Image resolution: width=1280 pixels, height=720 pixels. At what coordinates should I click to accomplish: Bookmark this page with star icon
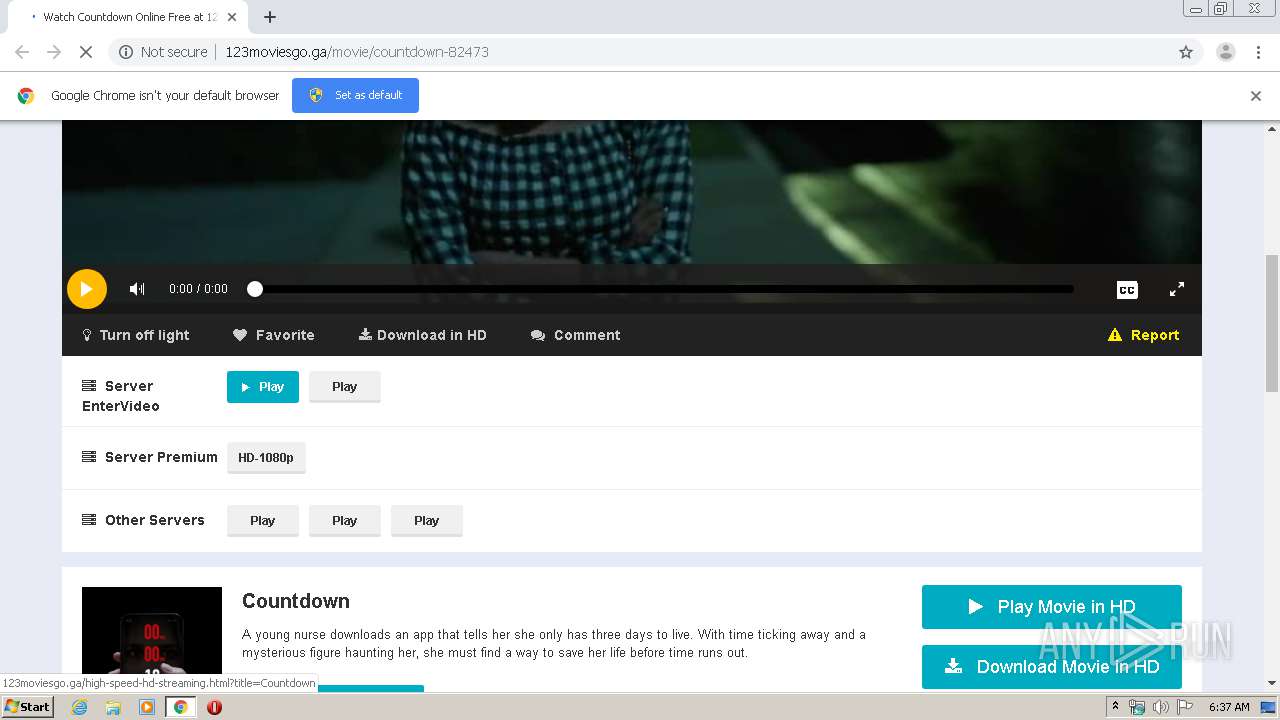click(x=1186, y=52)
